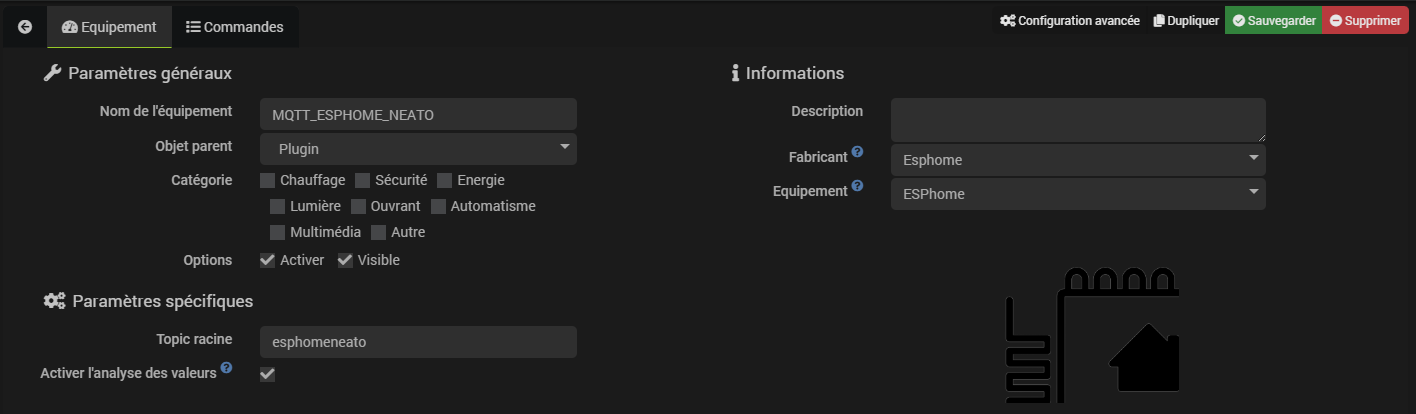This screenshot has height=414, width=1416.
Task: Open Configuration avancée settings
Action: tap(1070, 21)
